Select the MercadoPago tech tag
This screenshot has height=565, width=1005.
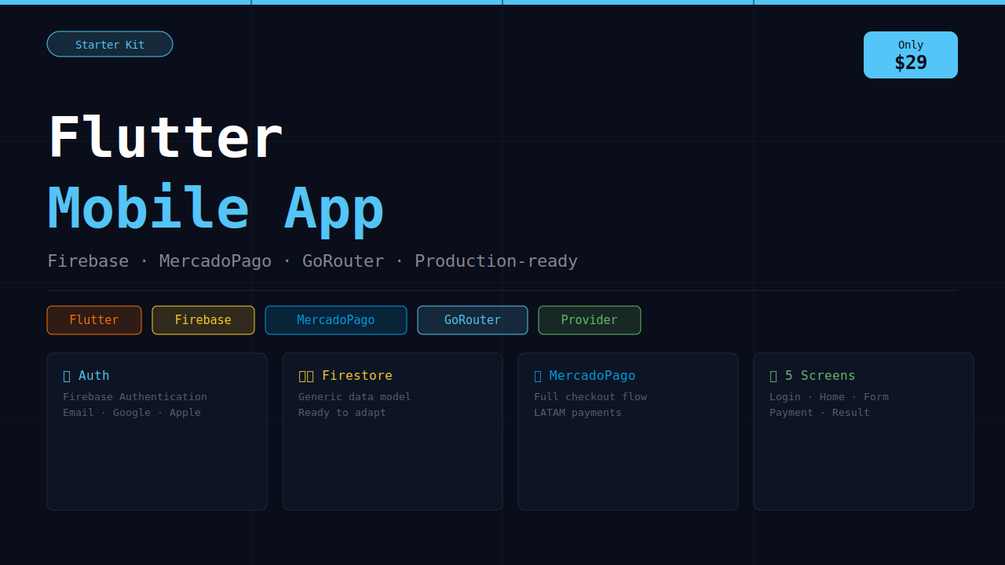pyautogui.click(x=336, y=320)
